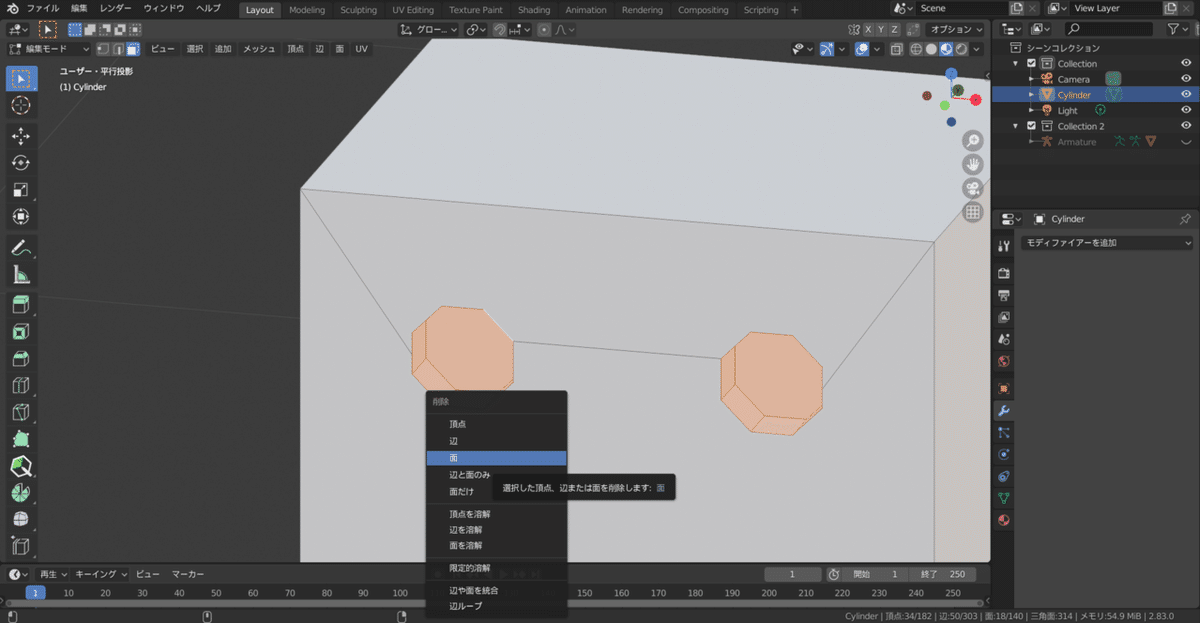Choose Vertices in delete menu
This screenshot has height=623, width=1200.
coord(496,424)
